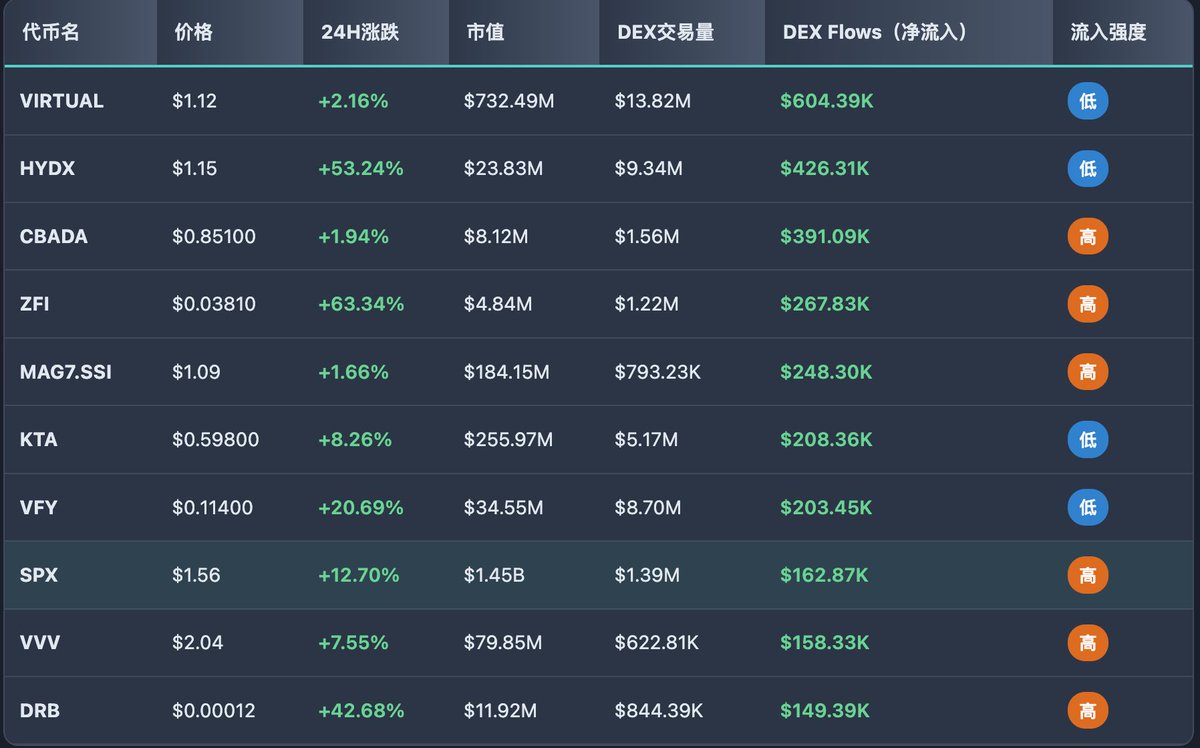Image resolution: width=1200 pixels, height=748 pixels.
Task: Click the DEX交易量 column header
Action: click(666, 32)
